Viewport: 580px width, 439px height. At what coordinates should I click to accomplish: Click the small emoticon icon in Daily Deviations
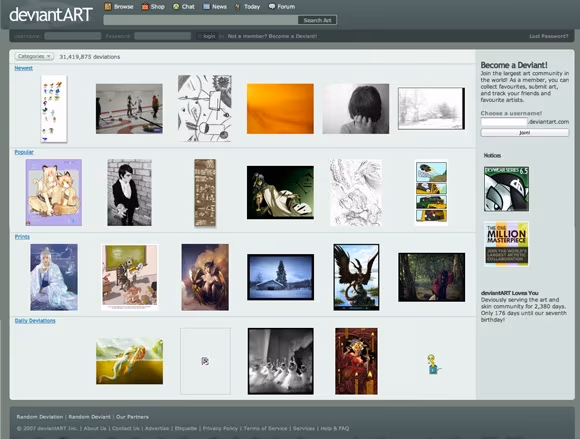(433, 364)
